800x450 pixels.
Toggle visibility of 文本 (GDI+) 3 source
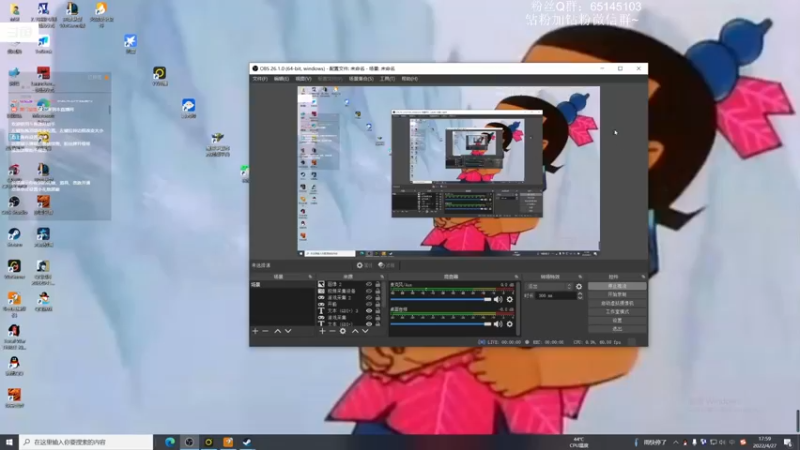point(369,311)
